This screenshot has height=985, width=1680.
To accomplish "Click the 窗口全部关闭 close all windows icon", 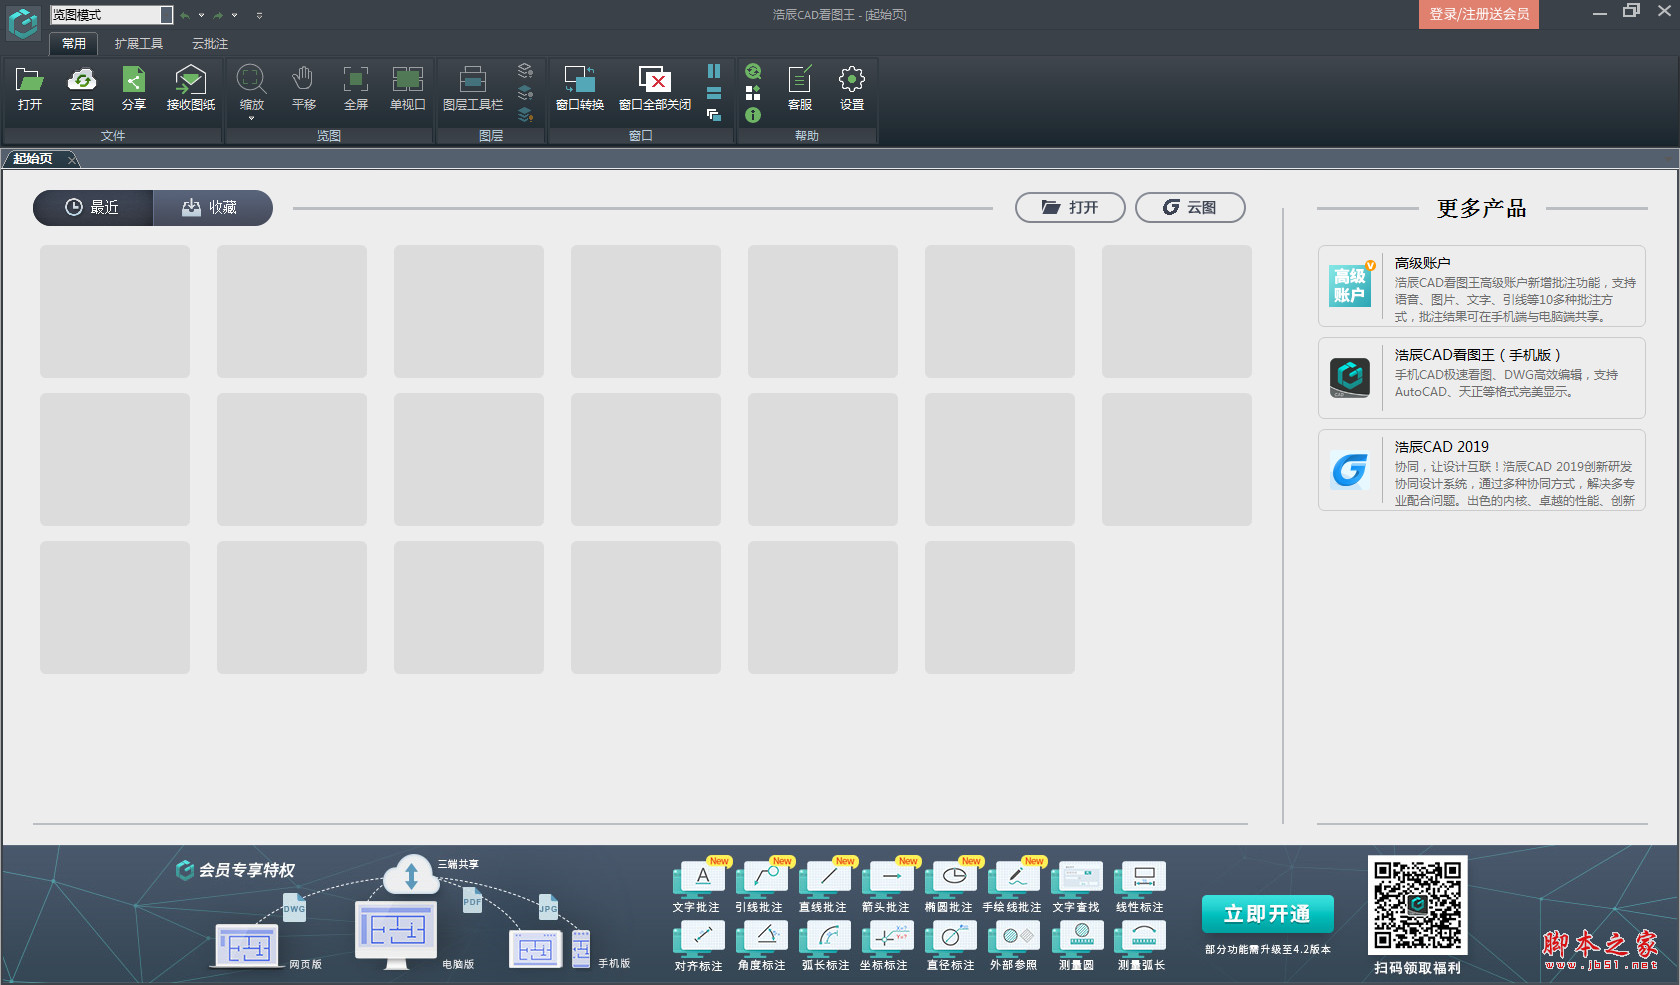I will pos(655,88).
